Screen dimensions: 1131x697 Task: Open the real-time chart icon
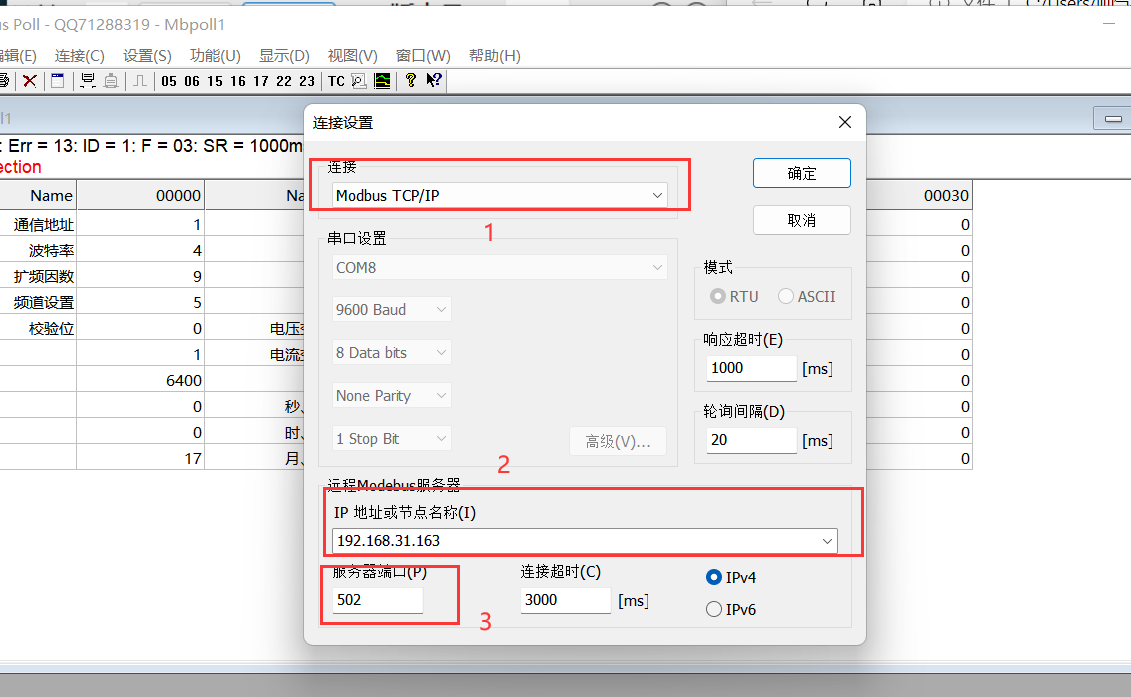click(x=382, y=81)
